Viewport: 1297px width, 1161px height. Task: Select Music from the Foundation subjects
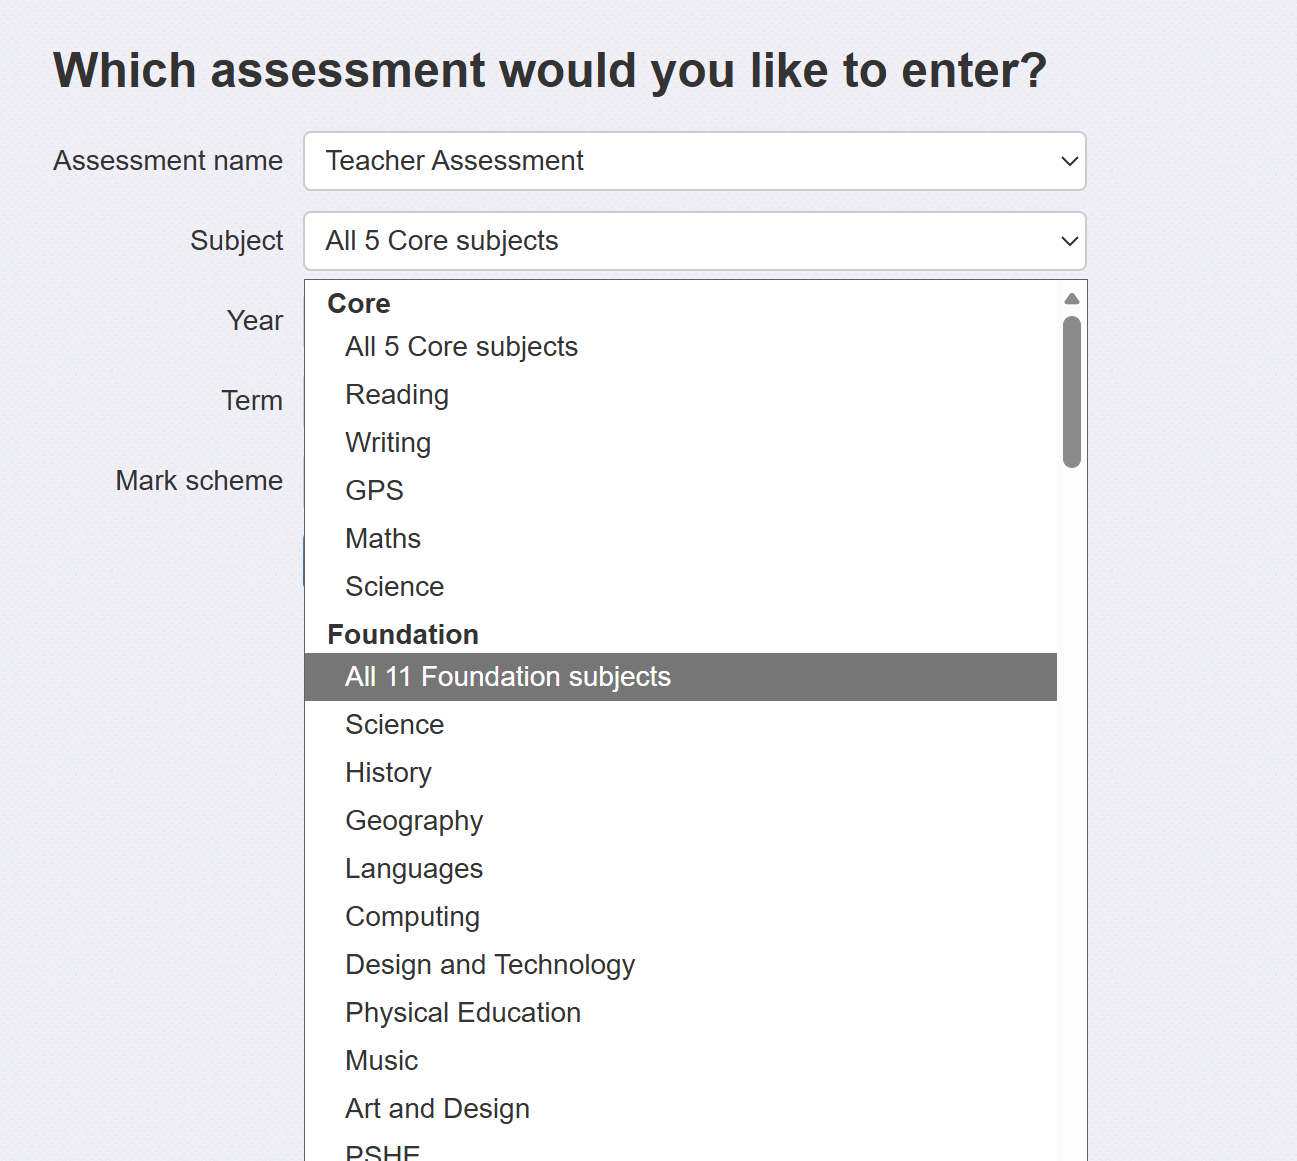tap(381, 1061)
